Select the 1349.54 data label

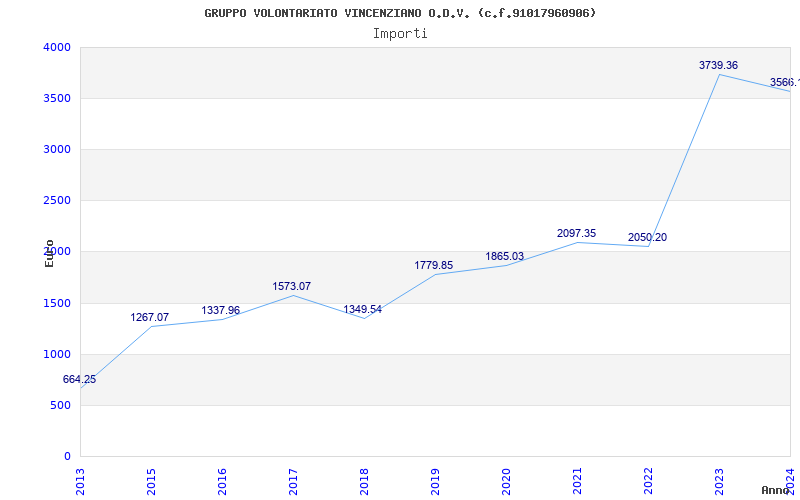362,309
